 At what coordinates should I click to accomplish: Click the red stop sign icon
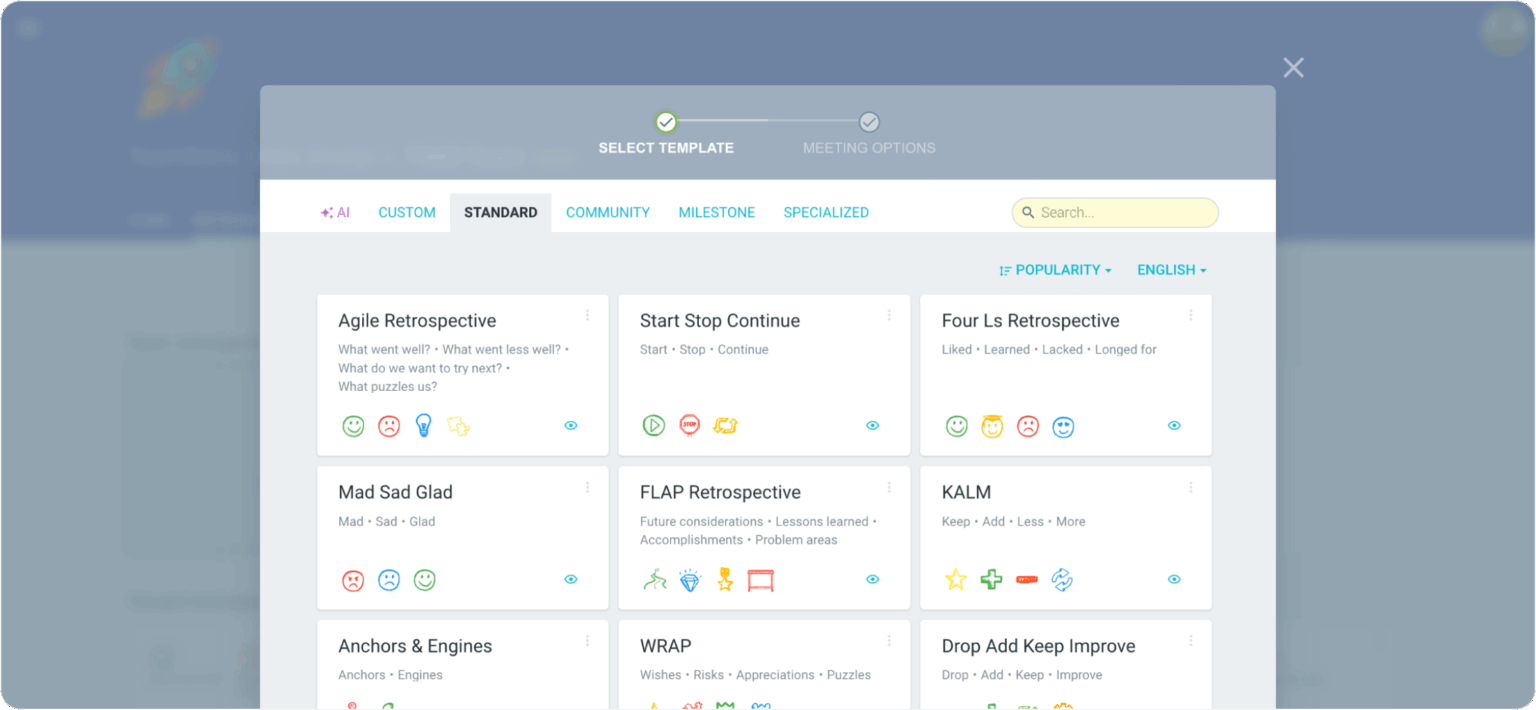(690, 425)
